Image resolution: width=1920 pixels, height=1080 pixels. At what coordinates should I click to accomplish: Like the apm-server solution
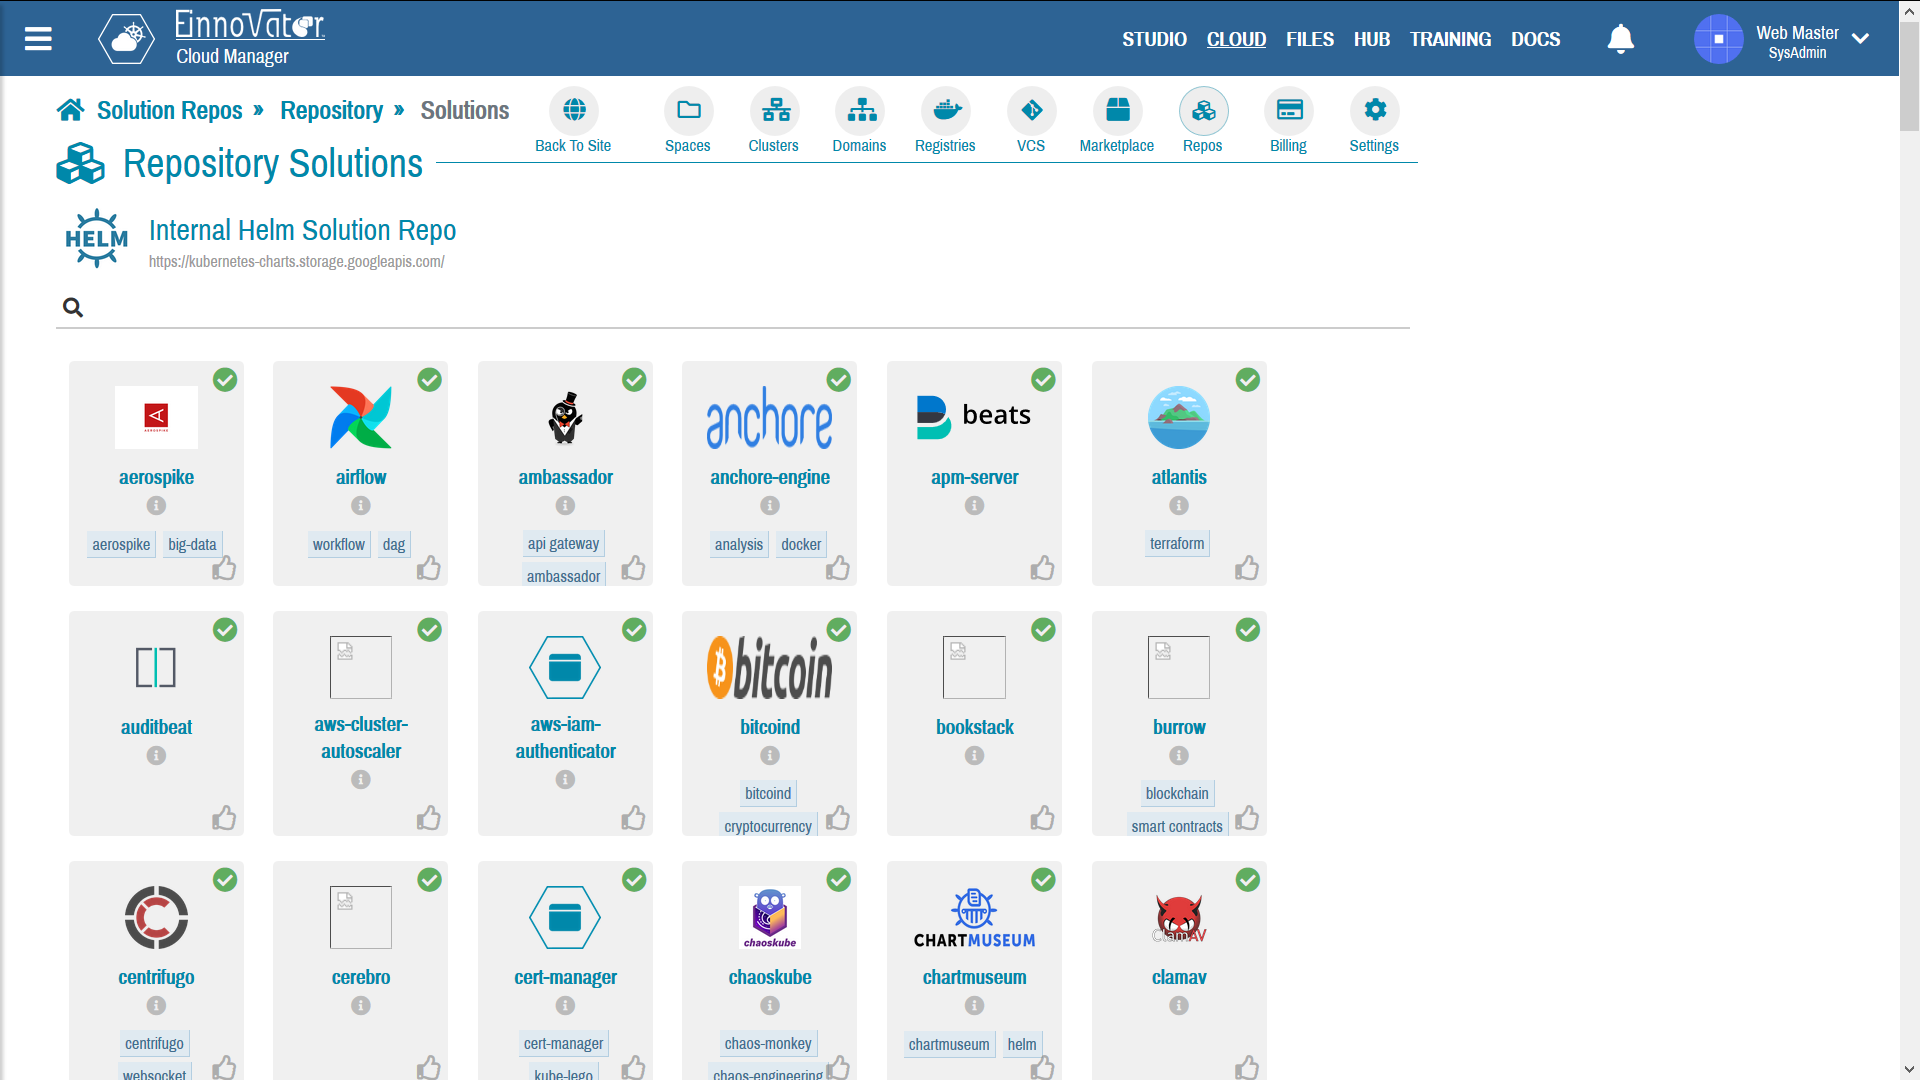point(1043,568)
